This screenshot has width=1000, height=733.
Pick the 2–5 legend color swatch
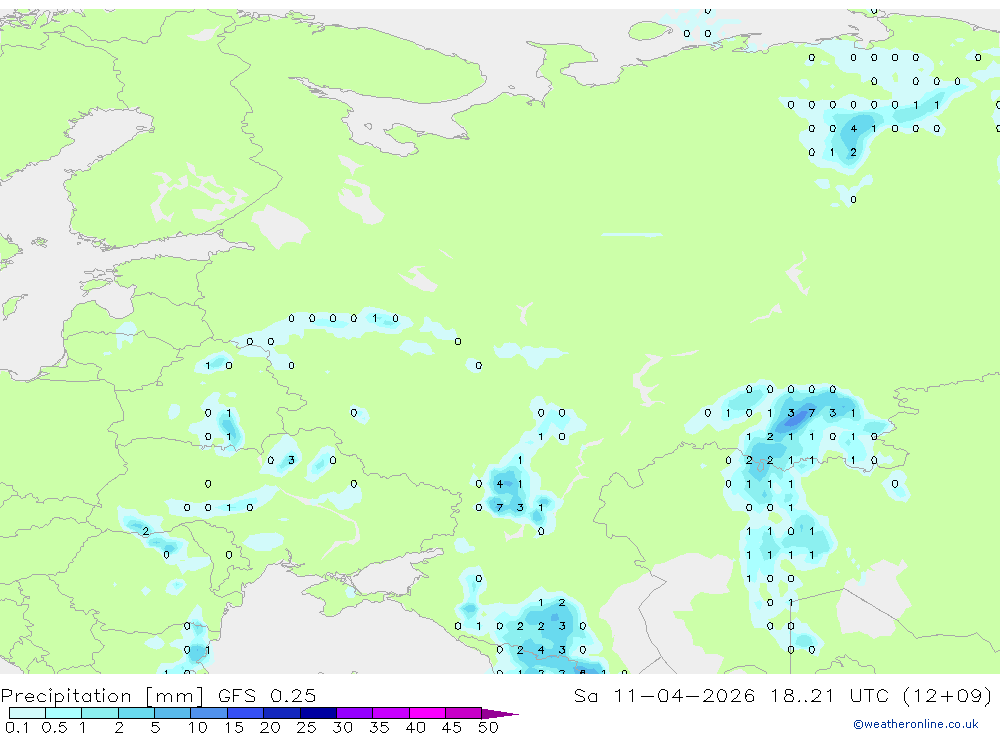click(136, 713)
